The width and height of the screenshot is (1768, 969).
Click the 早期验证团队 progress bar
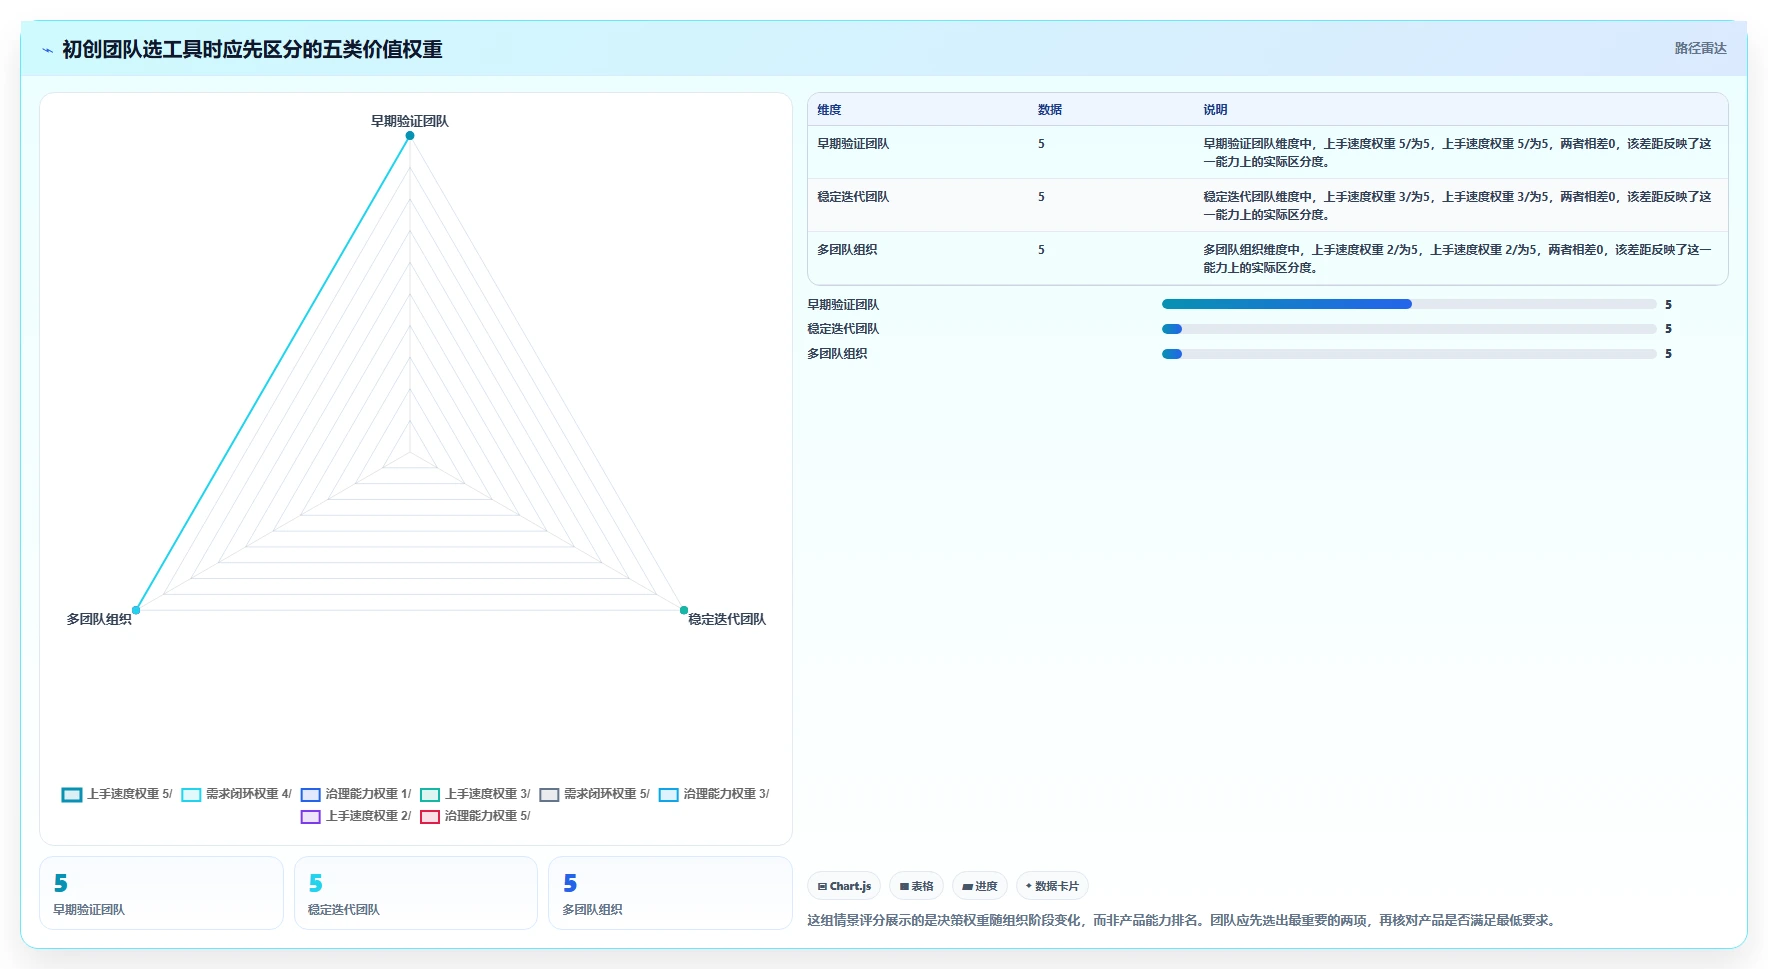[x=1409, y=304]
